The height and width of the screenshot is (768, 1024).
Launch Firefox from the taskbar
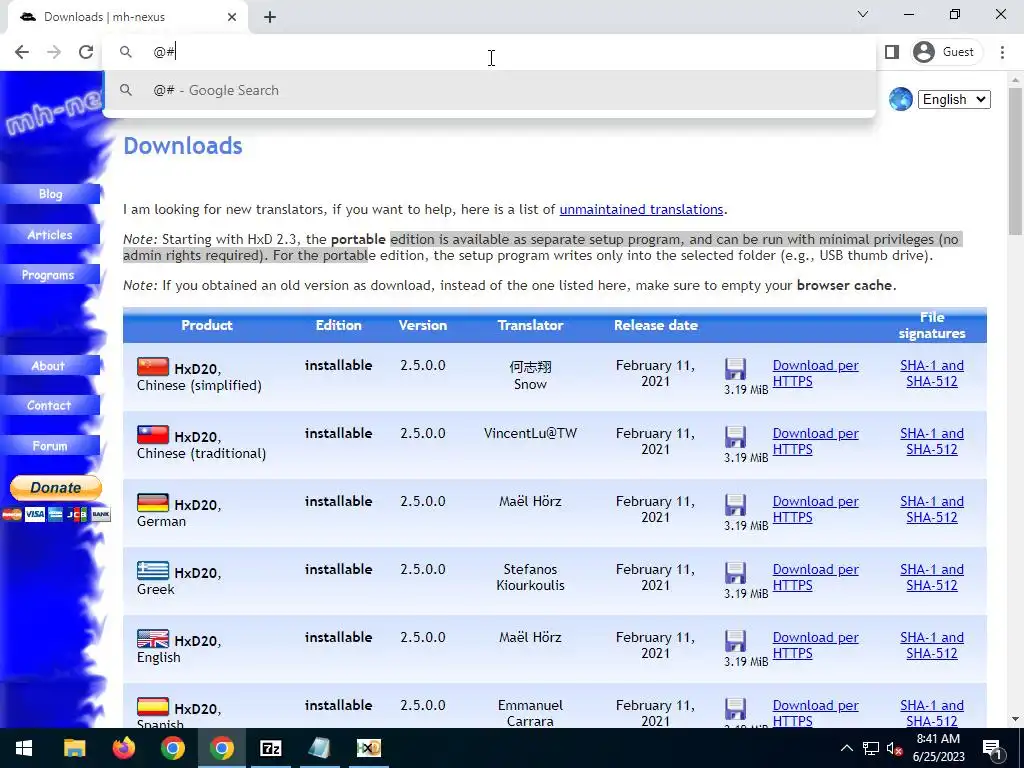point(123,748)
